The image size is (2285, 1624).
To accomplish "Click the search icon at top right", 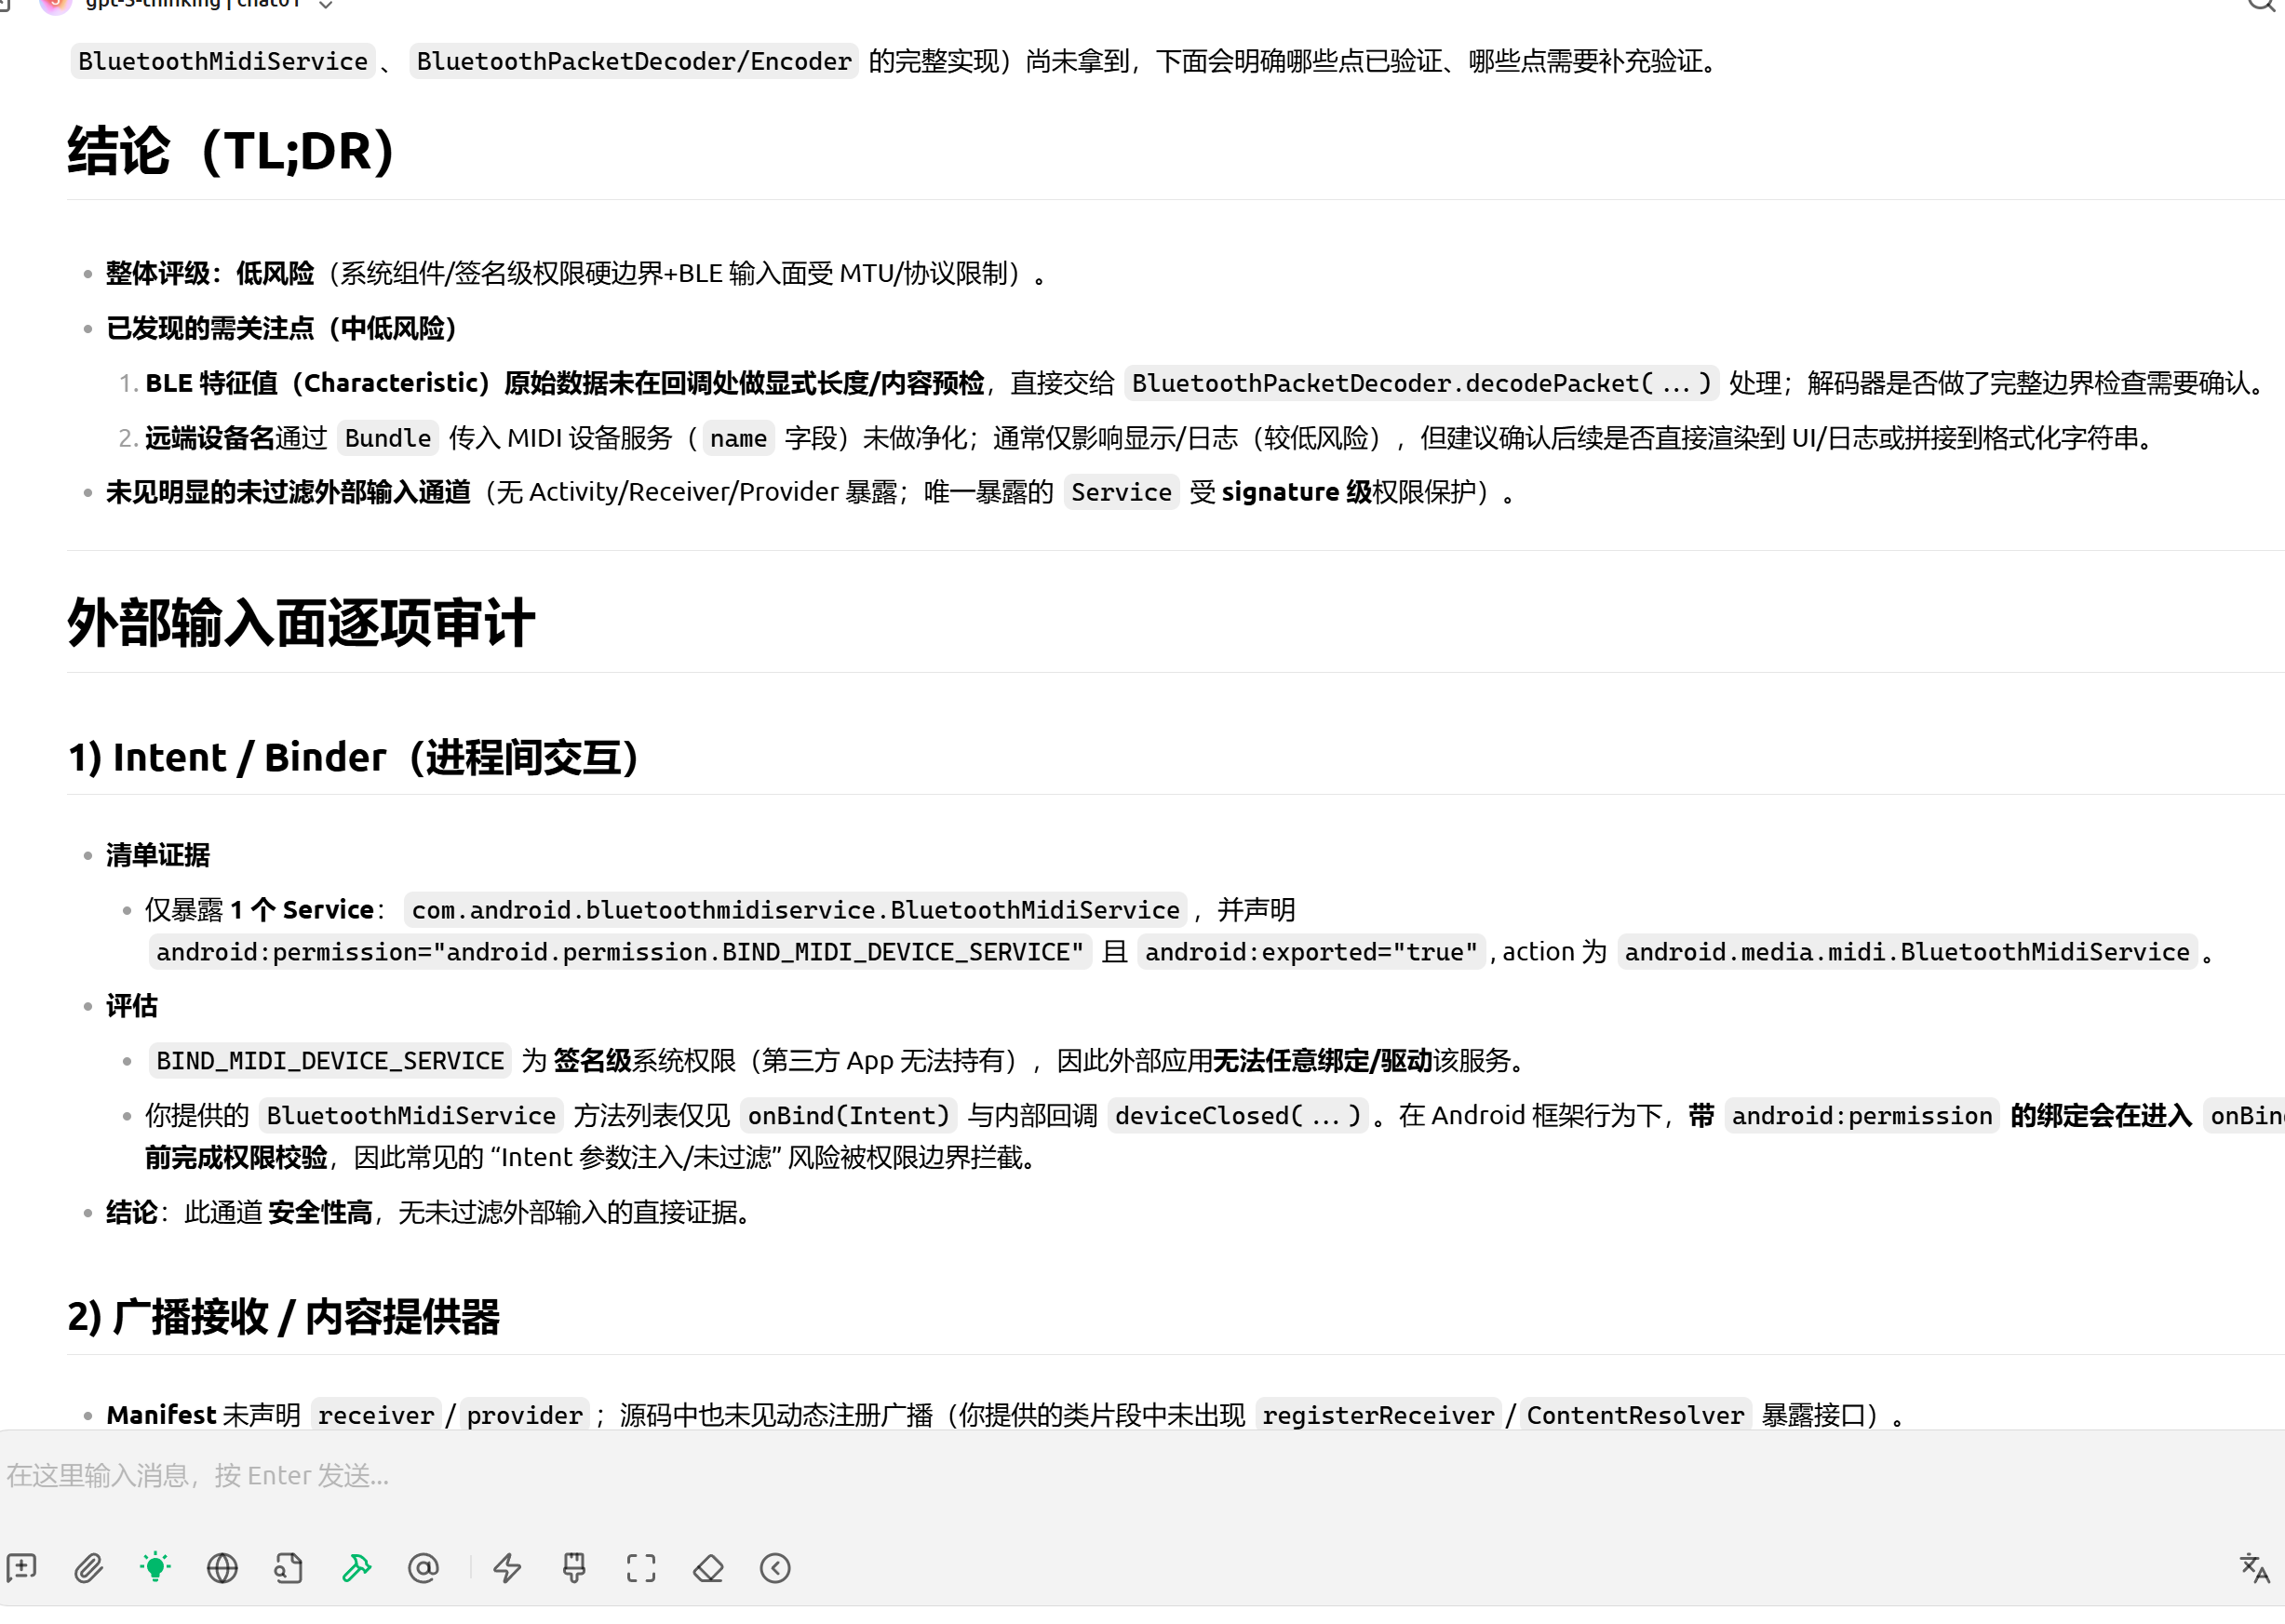I will 2262,5.
